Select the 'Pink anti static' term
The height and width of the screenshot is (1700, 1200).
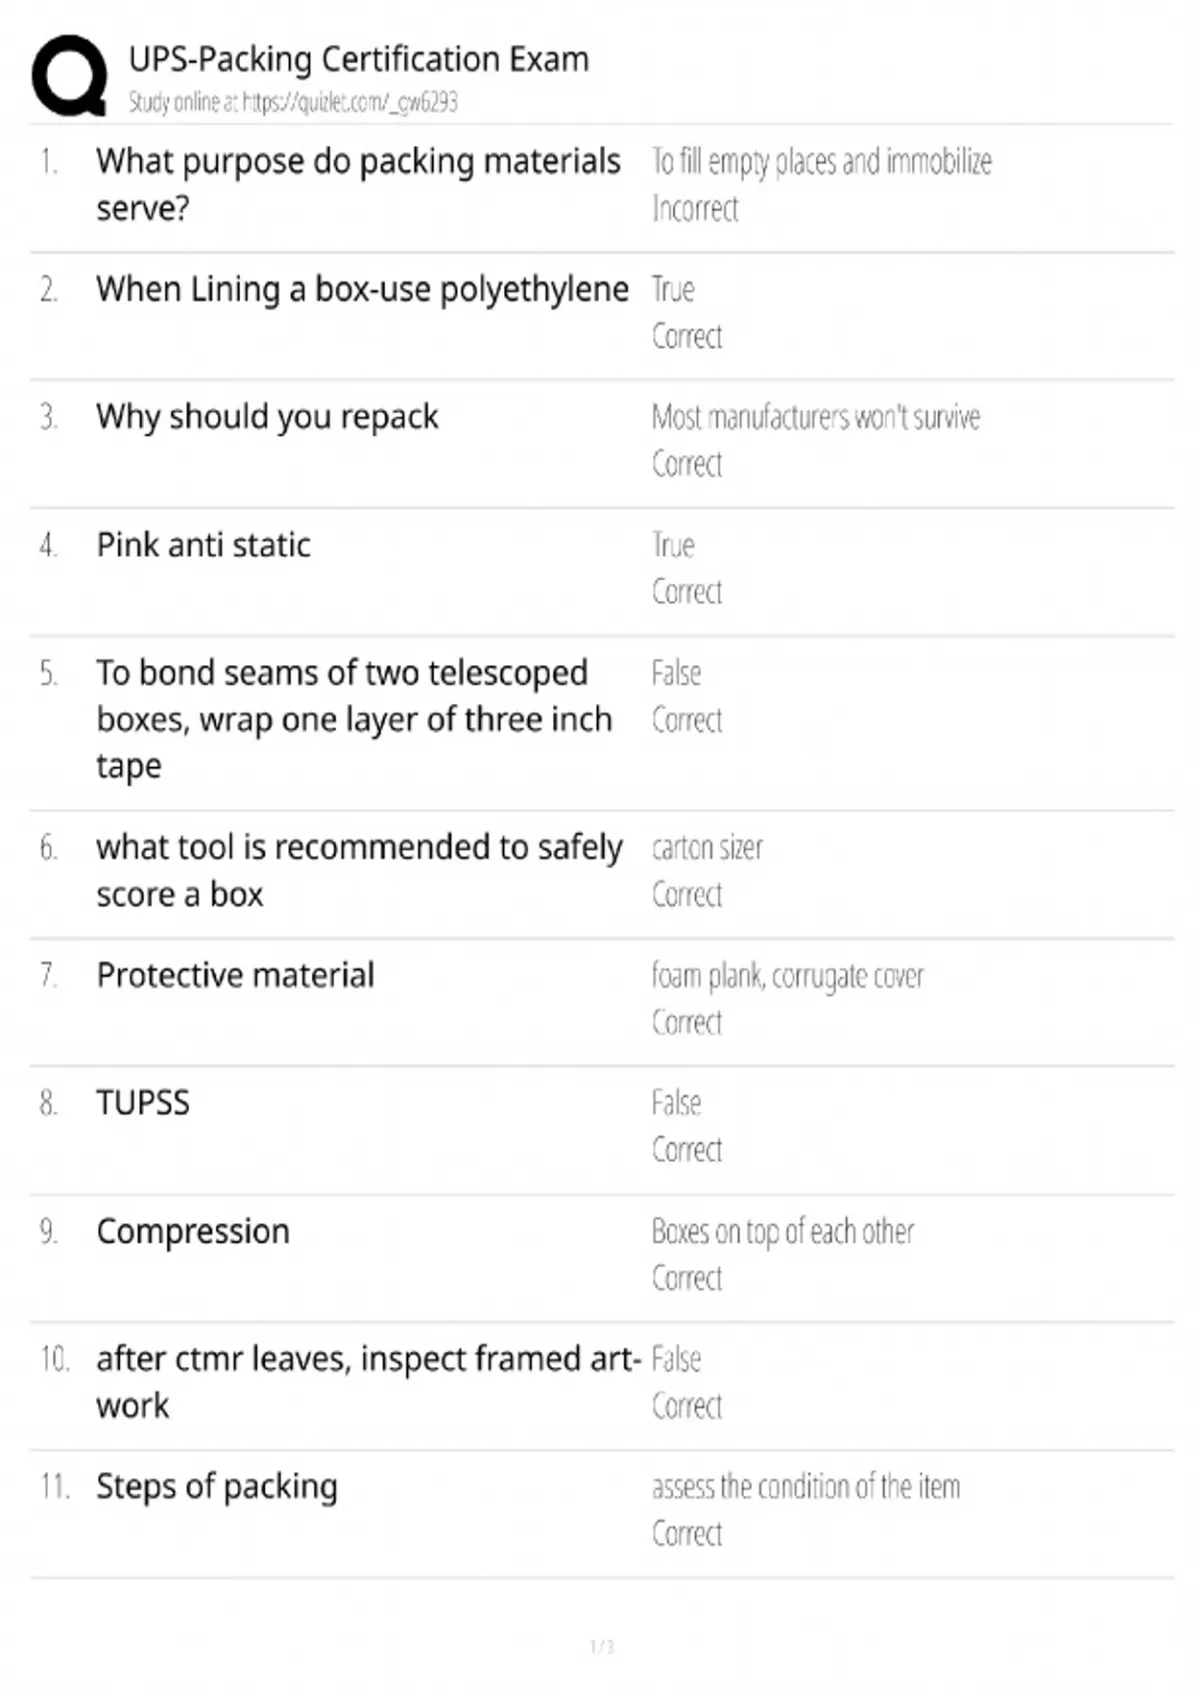[203, 545]
